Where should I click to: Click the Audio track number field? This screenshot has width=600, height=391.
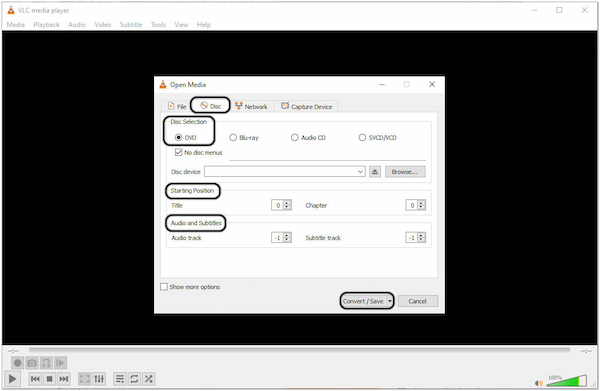(x=277, y=238)
